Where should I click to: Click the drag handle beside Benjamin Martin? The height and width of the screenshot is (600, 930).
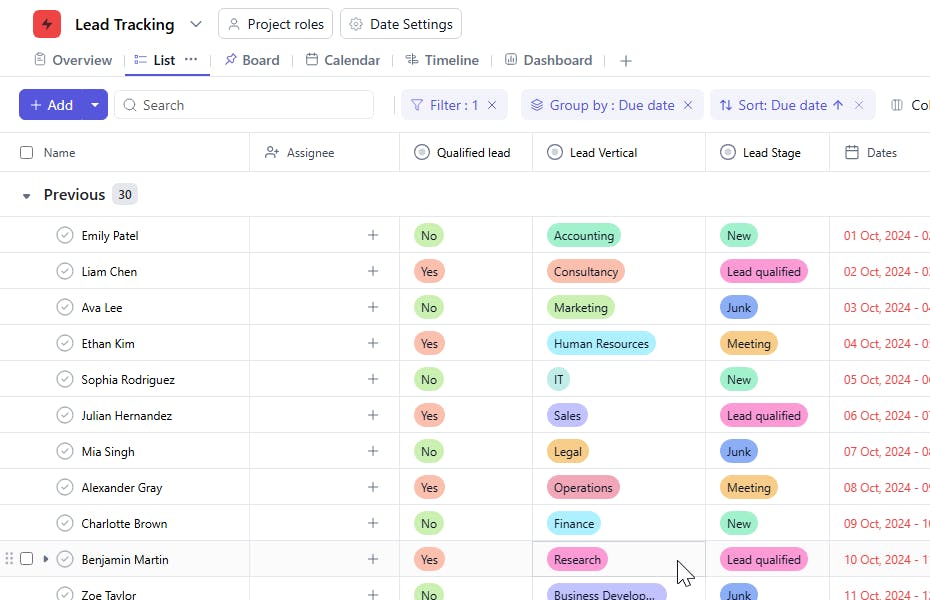click(10, 559)
